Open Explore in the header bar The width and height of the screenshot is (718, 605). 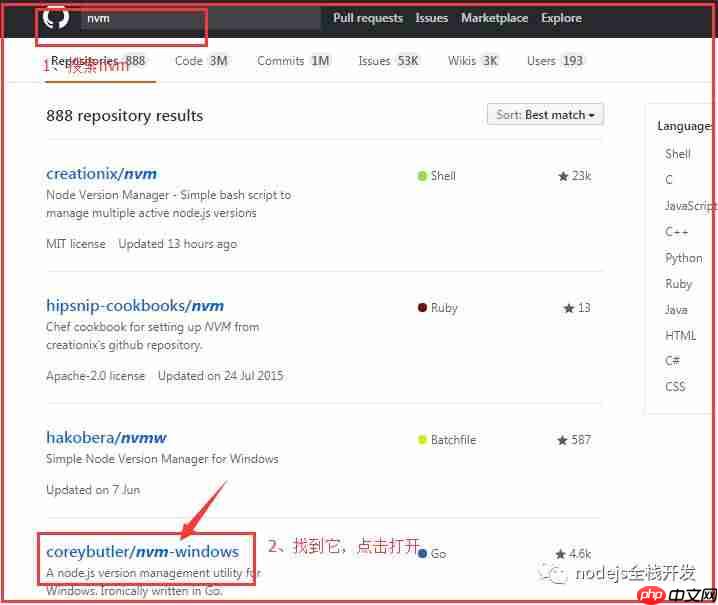pos(561,18)
